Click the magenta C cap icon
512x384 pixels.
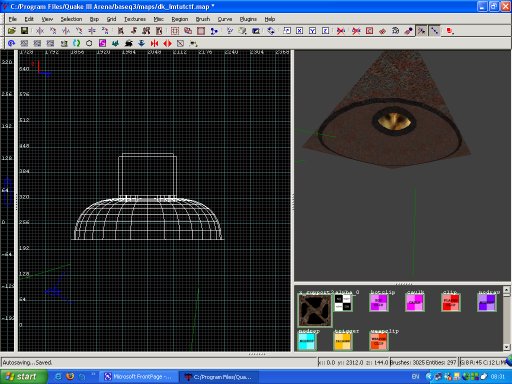[x=103, y=43]
